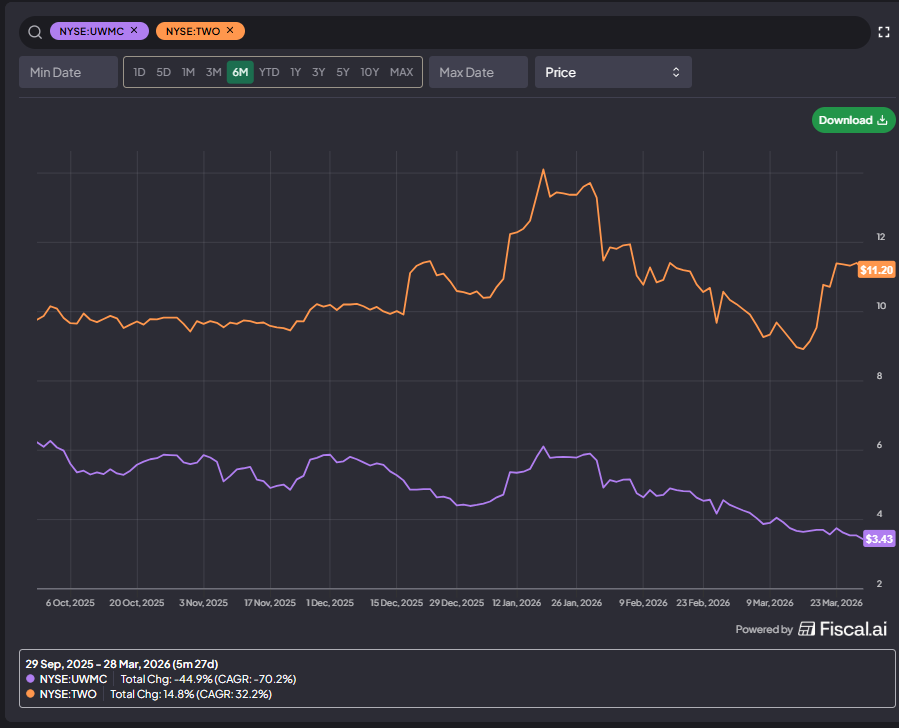Image resolution: width=899 pixels, height=728 pixels.
Task: Select the active 6M range
Action: pos(240,72)
